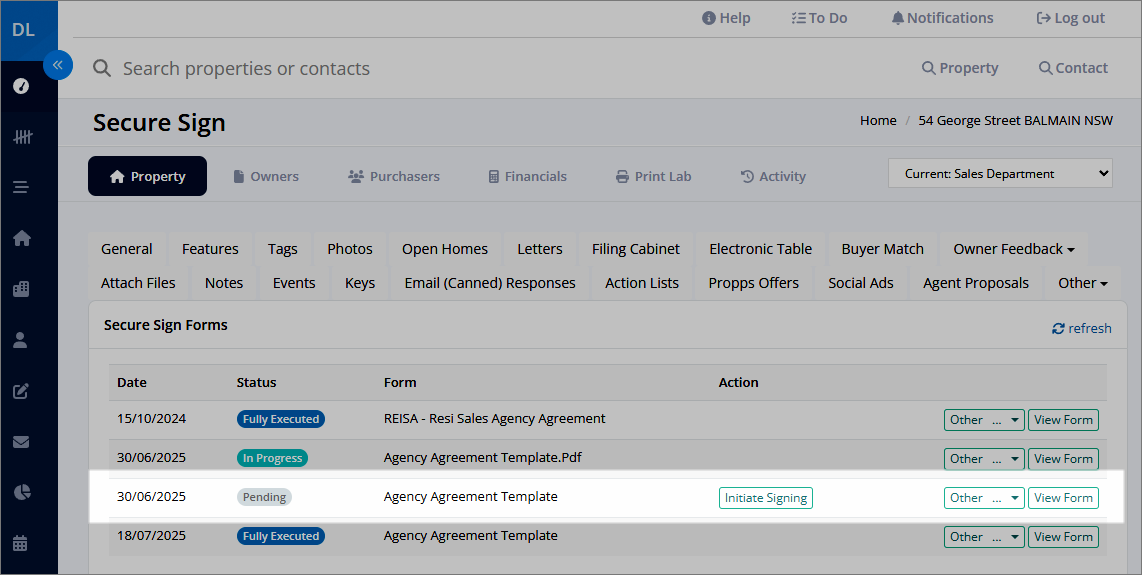Switch to the Filing Cabinet tab
1142x575 pixels.
[x=636, y=249]
